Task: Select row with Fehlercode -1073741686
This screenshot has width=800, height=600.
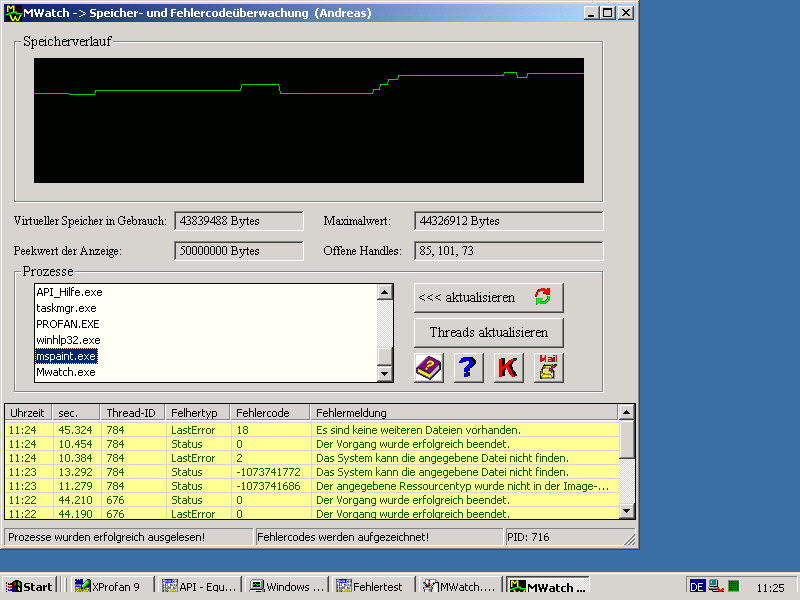Action: (312, 486)
